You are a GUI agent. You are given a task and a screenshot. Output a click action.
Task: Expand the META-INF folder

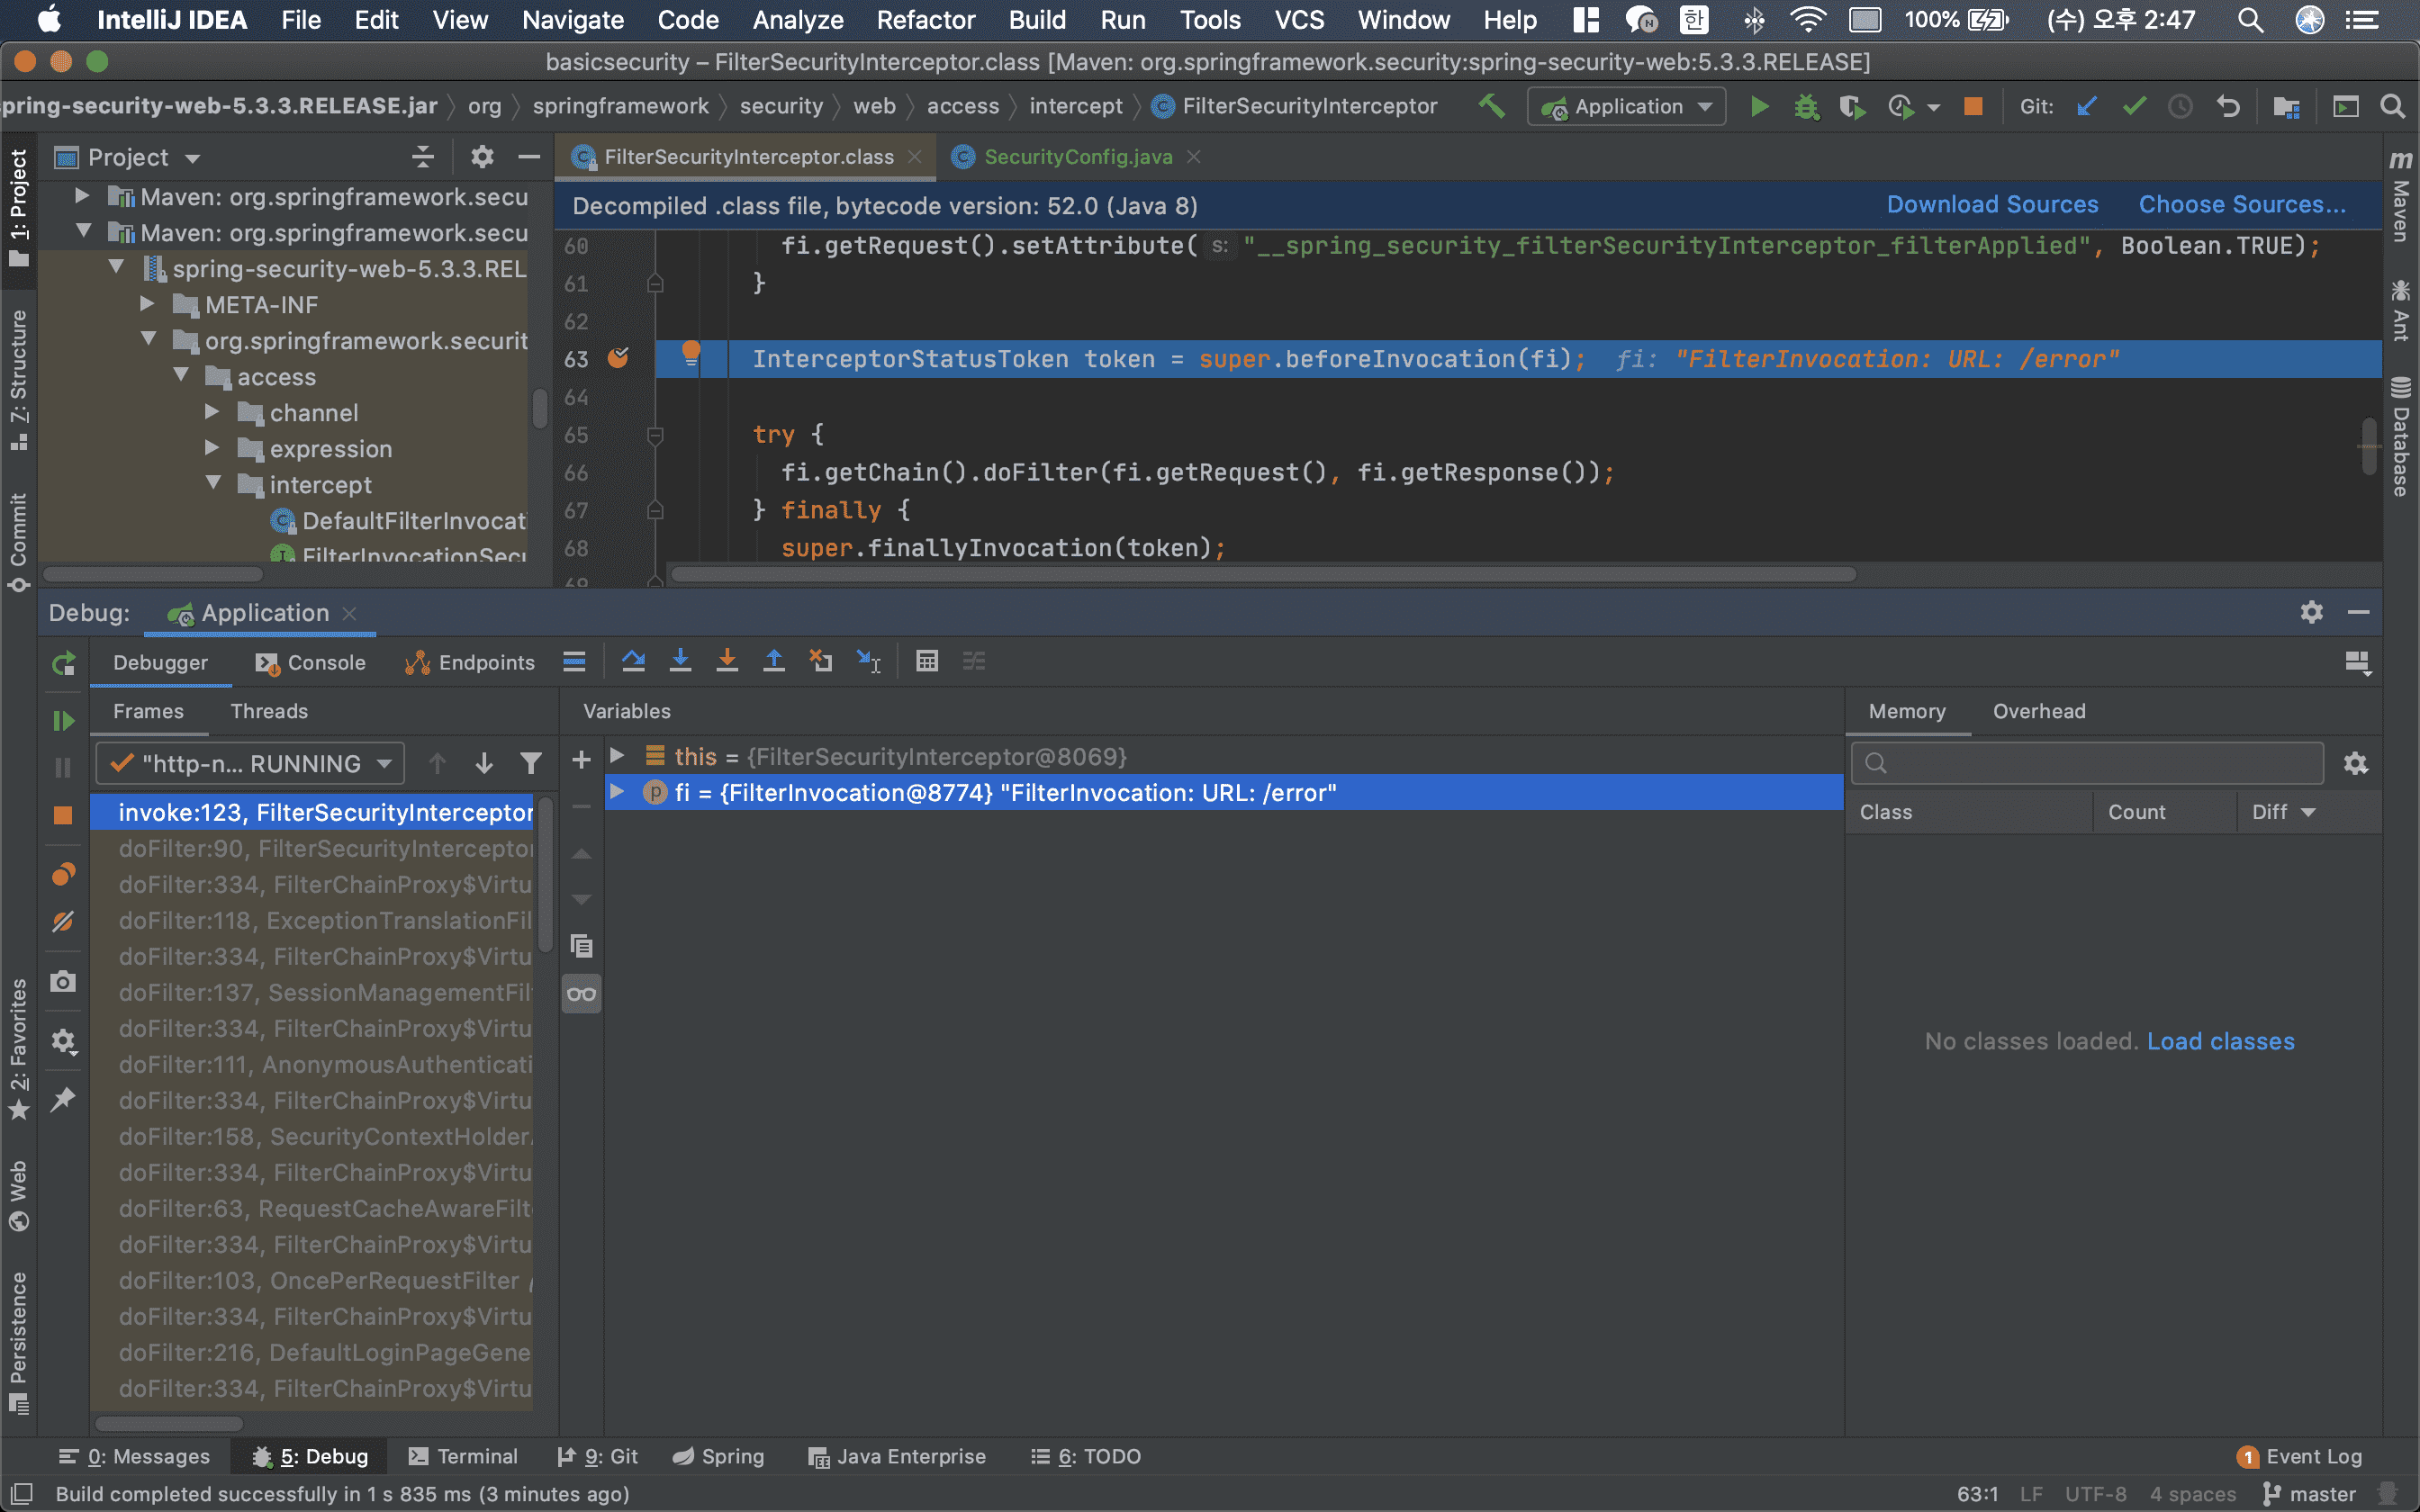147,304
